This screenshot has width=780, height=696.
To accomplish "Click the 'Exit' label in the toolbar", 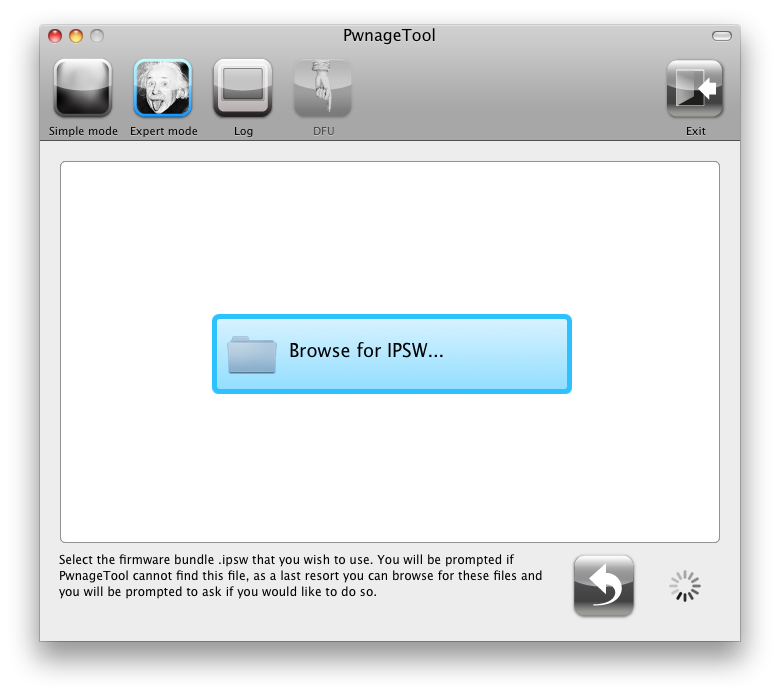I will pos(695,131).
